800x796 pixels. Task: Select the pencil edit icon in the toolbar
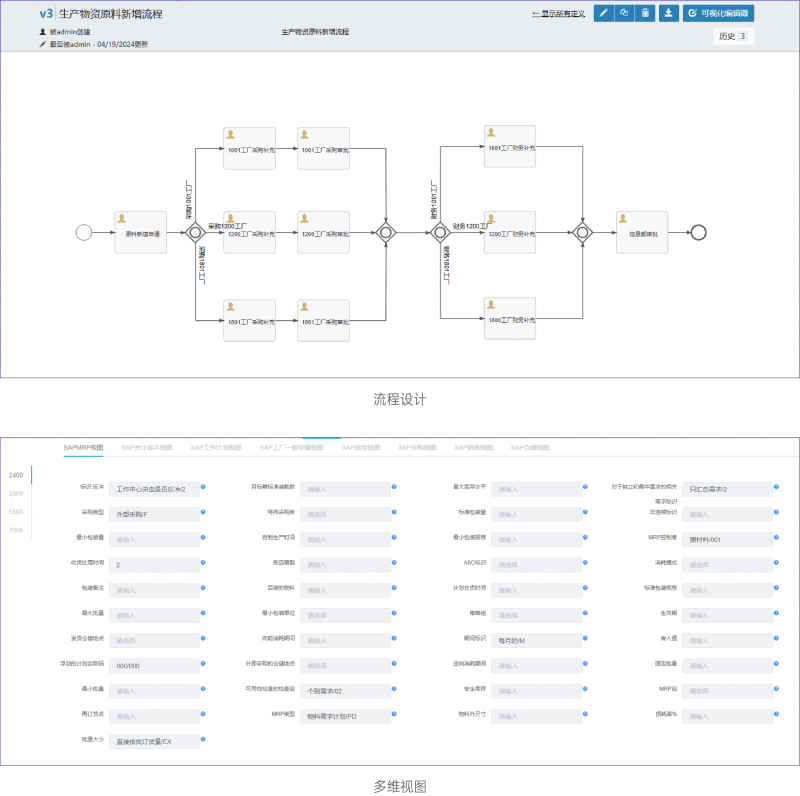[603, 13]
